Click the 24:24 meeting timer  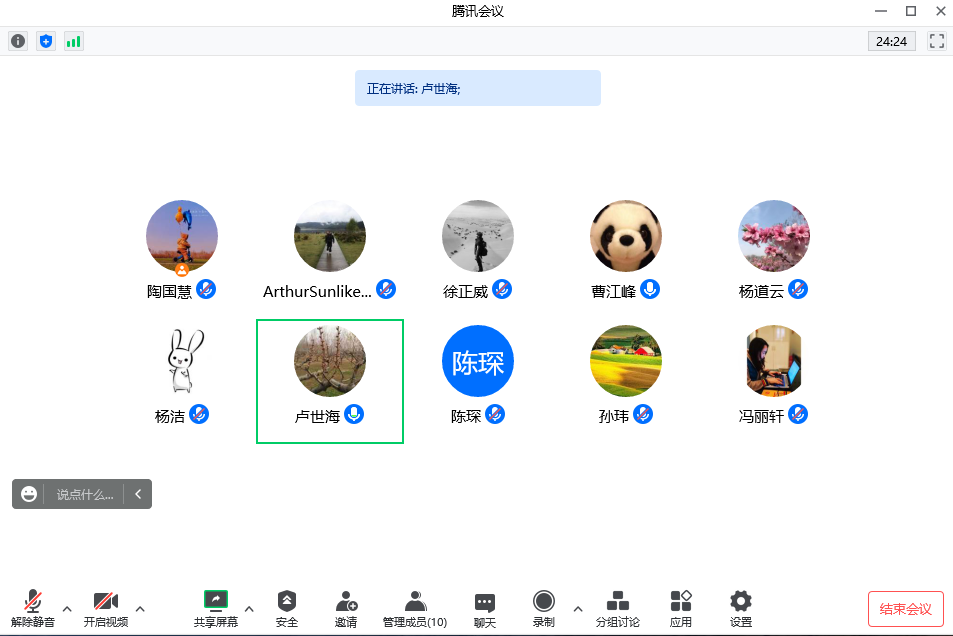(x=892, y=41)
